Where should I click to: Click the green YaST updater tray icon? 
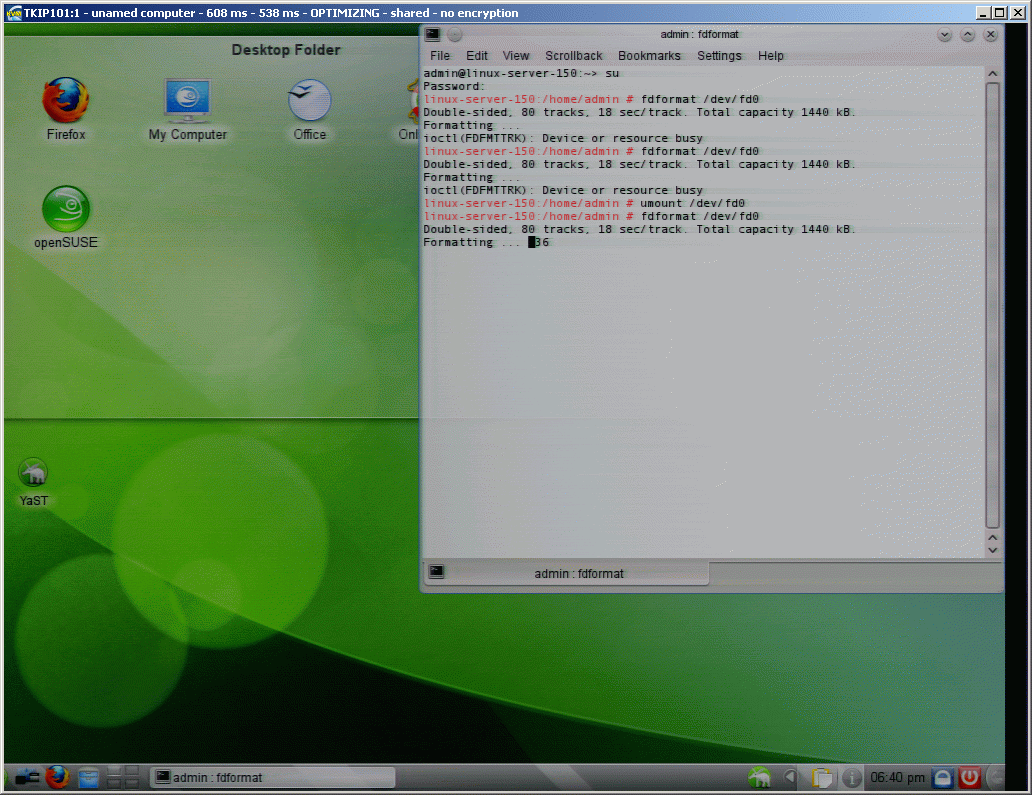click(x=760, y=778)
